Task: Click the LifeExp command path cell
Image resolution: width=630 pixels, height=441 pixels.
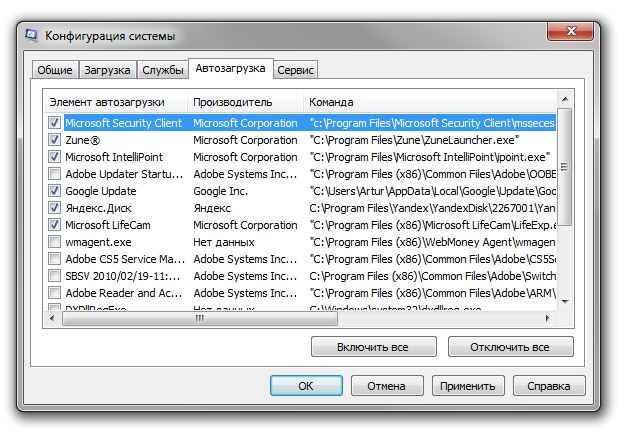Action: tap(433, 225)
